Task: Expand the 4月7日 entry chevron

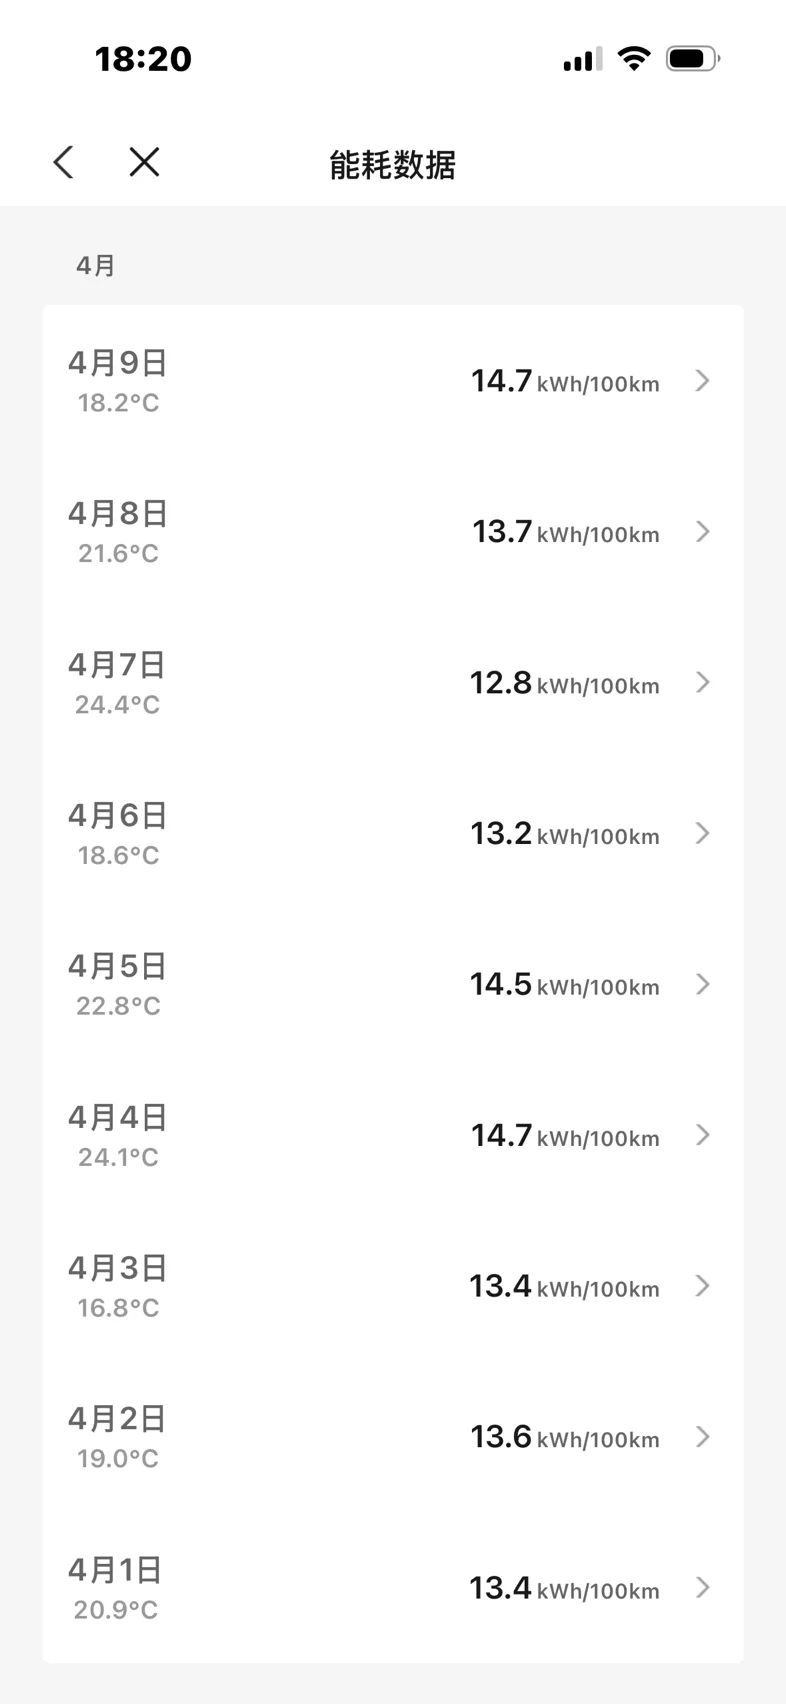Action: [703, 683]
